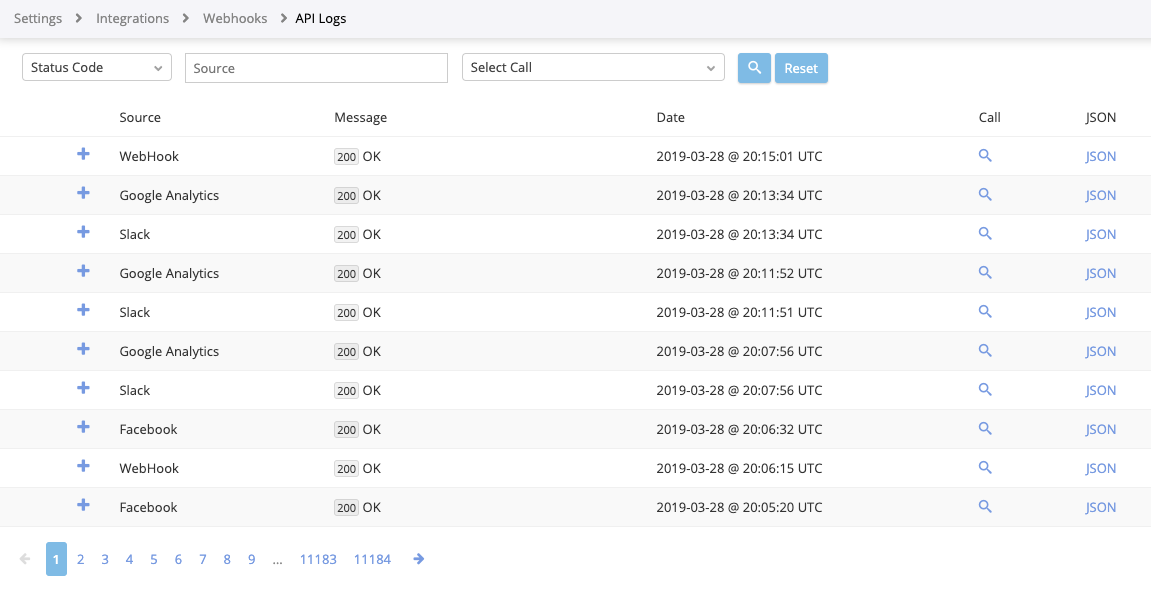Image resolution: width=1151 pixels, height=590 pixels.
Task: Expand the 20:15:01 WebHook log row
Action: click(83, 155)
